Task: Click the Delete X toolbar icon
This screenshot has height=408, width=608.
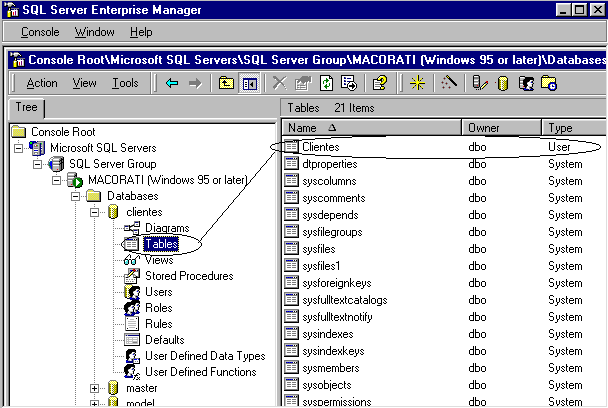Action: click(280, 83)
